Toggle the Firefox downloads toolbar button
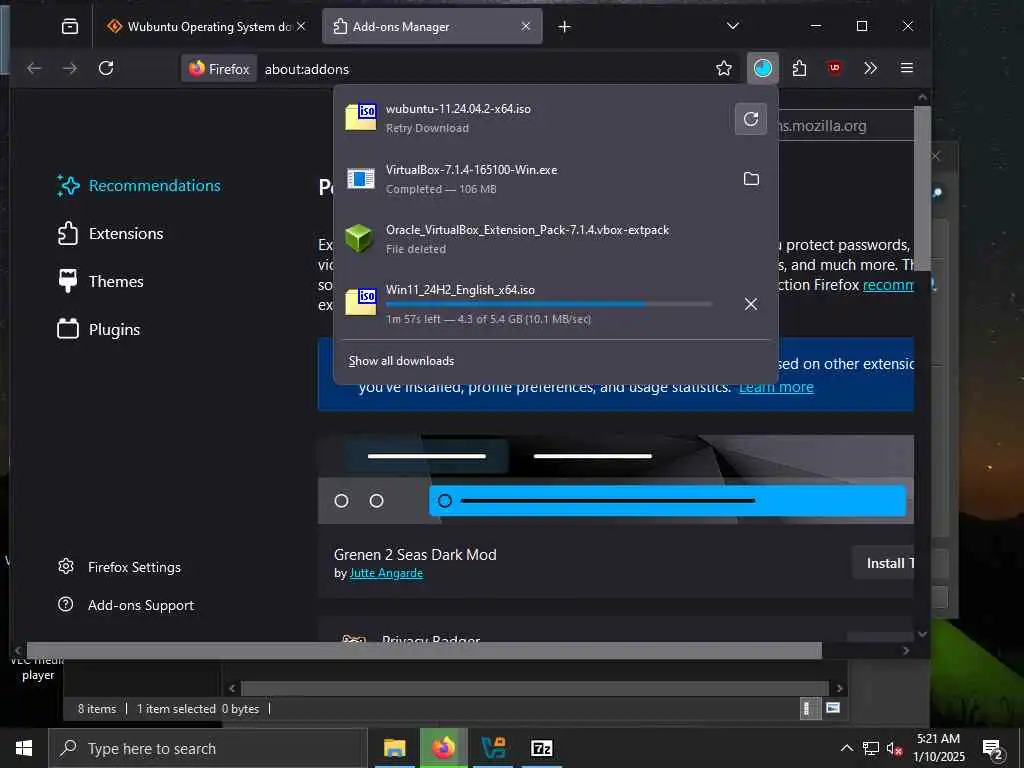This screenshot has height=768, width=1024. point(763,68)
